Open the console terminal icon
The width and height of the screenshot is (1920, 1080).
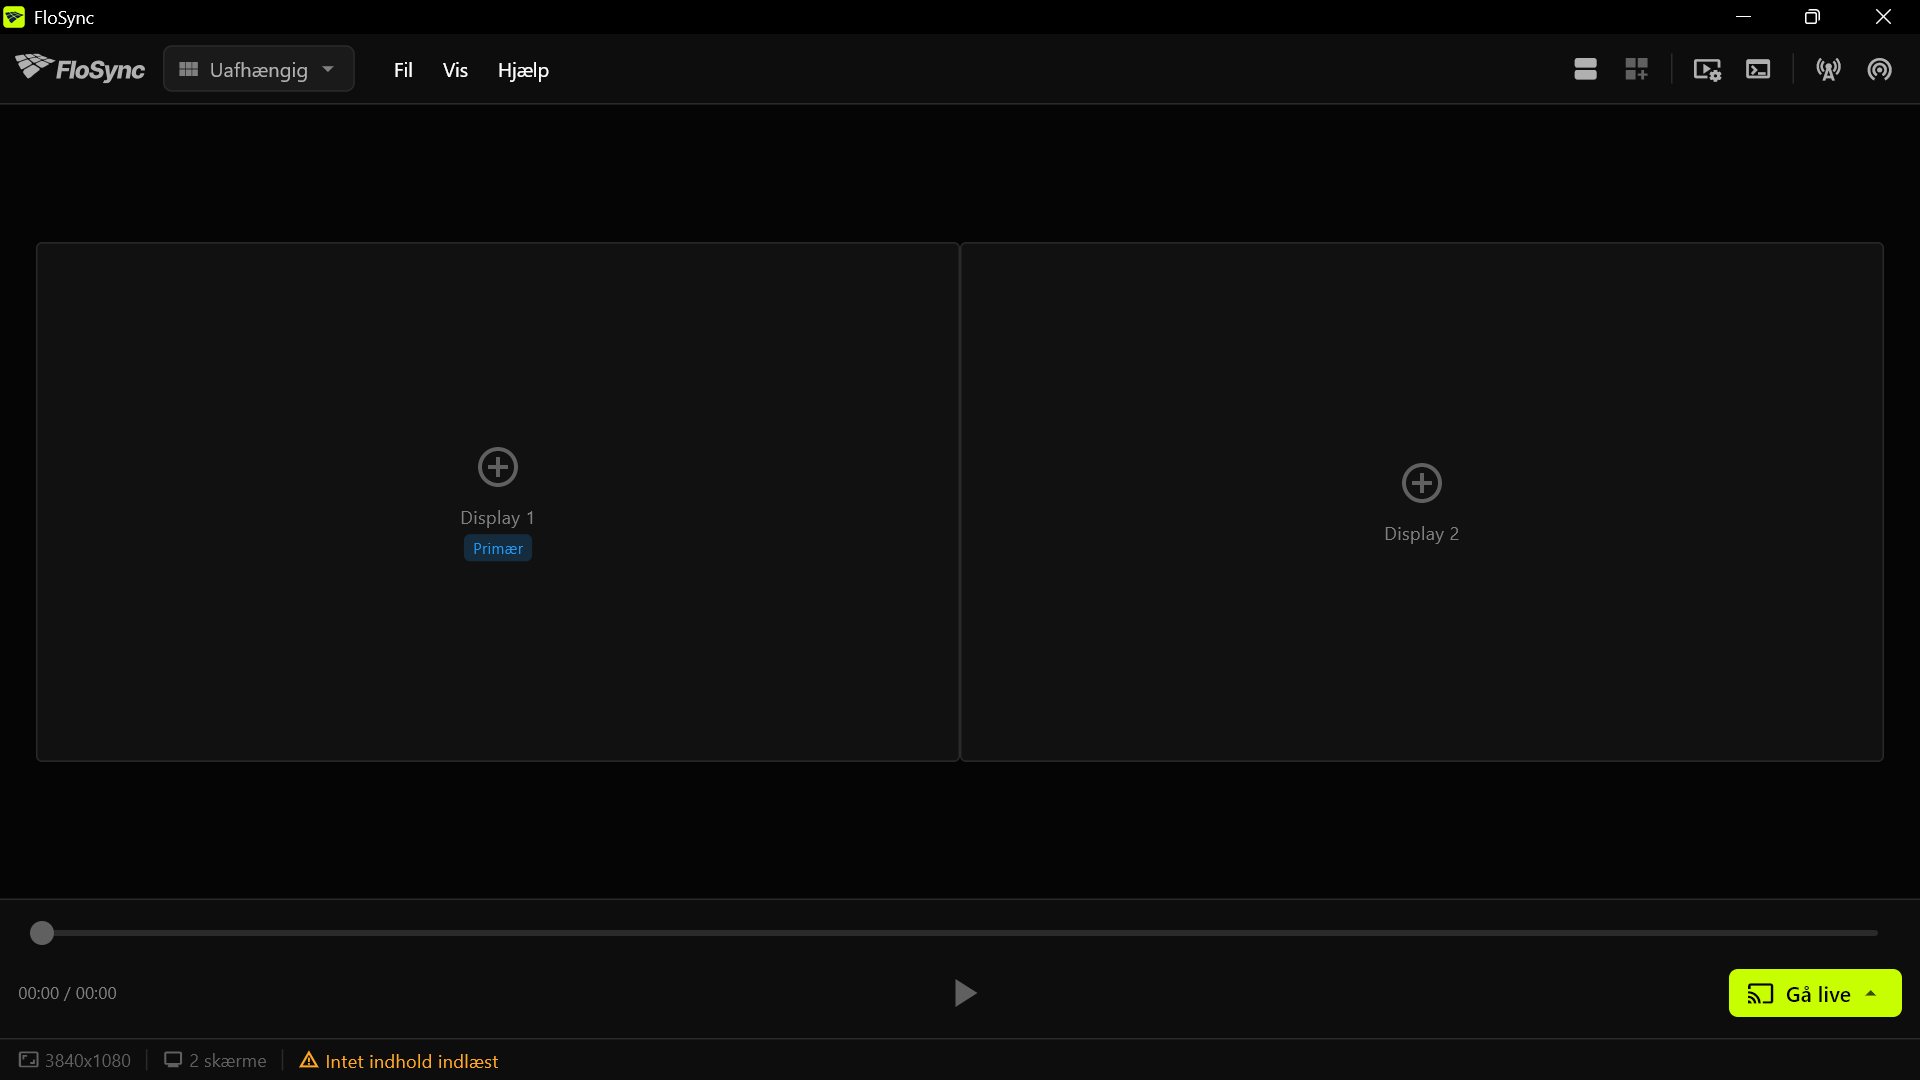pyautogui.click(x=1758, y=69)
